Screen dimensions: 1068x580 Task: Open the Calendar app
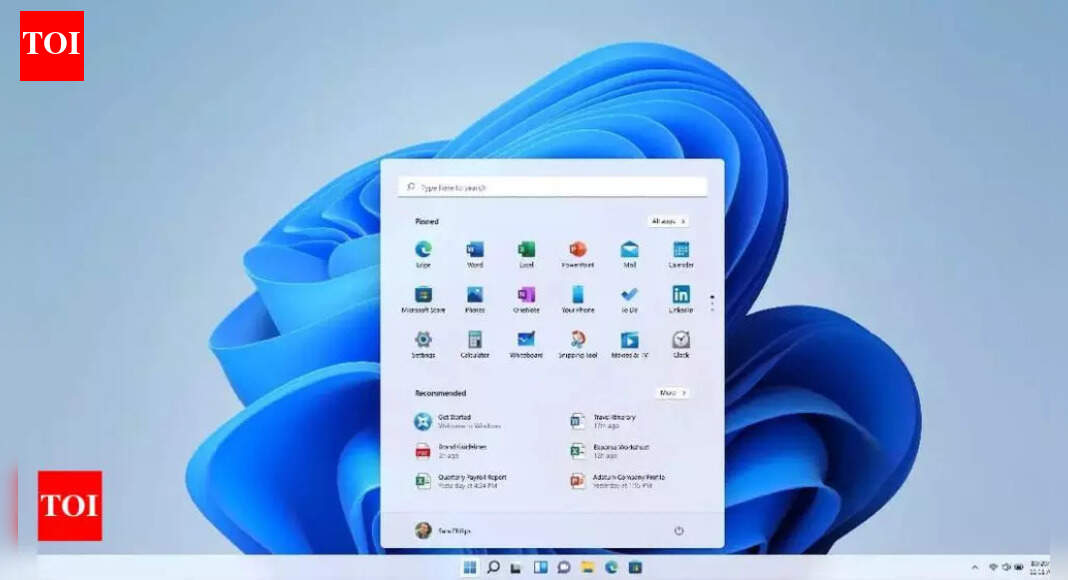click(x=681, y=254)
